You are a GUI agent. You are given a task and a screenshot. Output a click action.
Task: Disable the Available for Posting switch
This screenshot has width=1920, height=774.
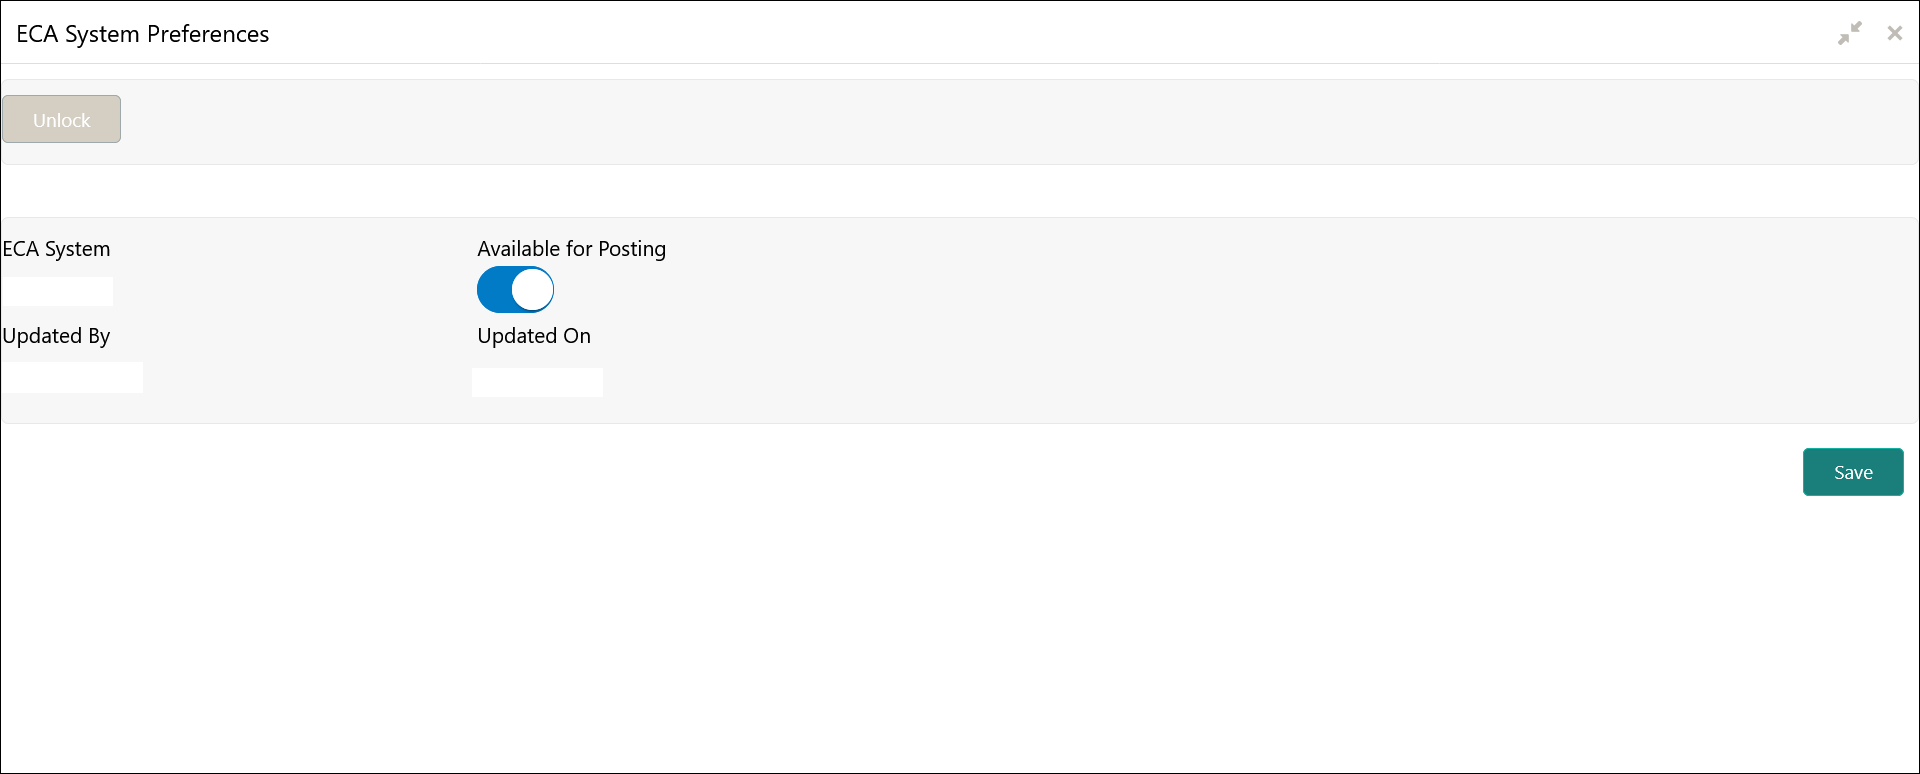click(515, 290)
